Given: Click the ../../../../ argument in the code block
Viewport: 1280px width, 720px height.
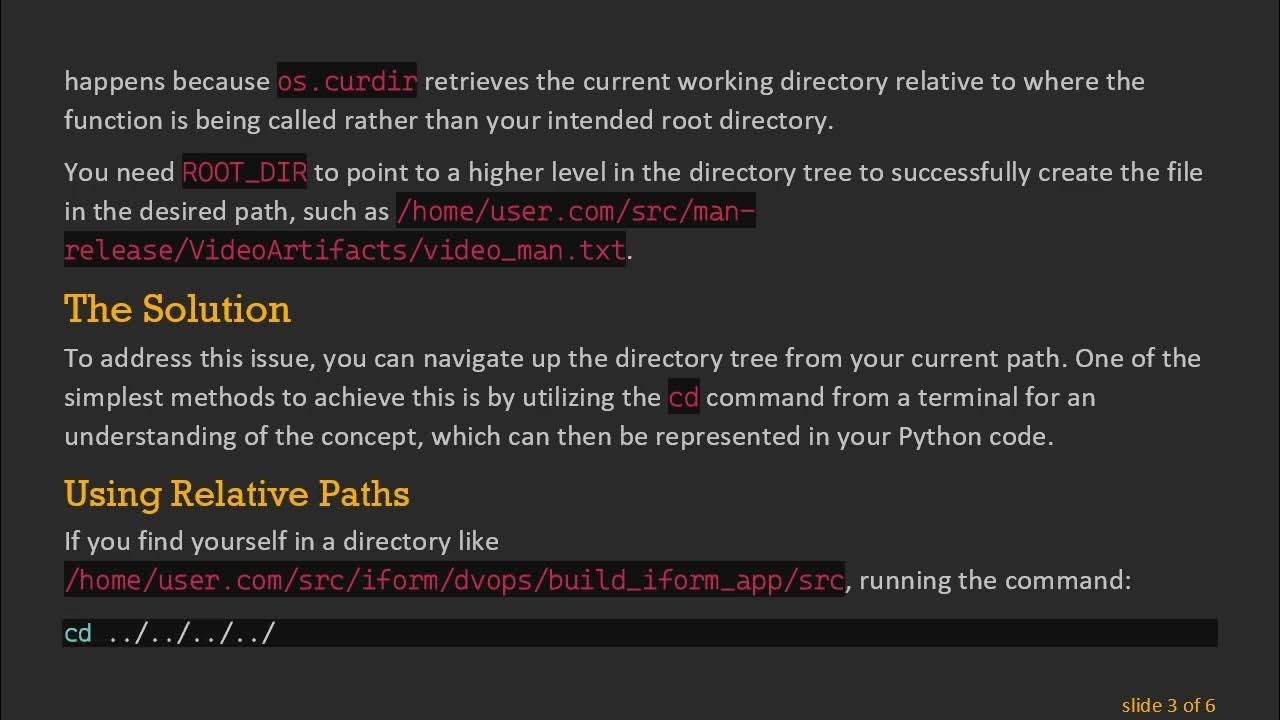Looking at the screenshot, I should (190, 633).
